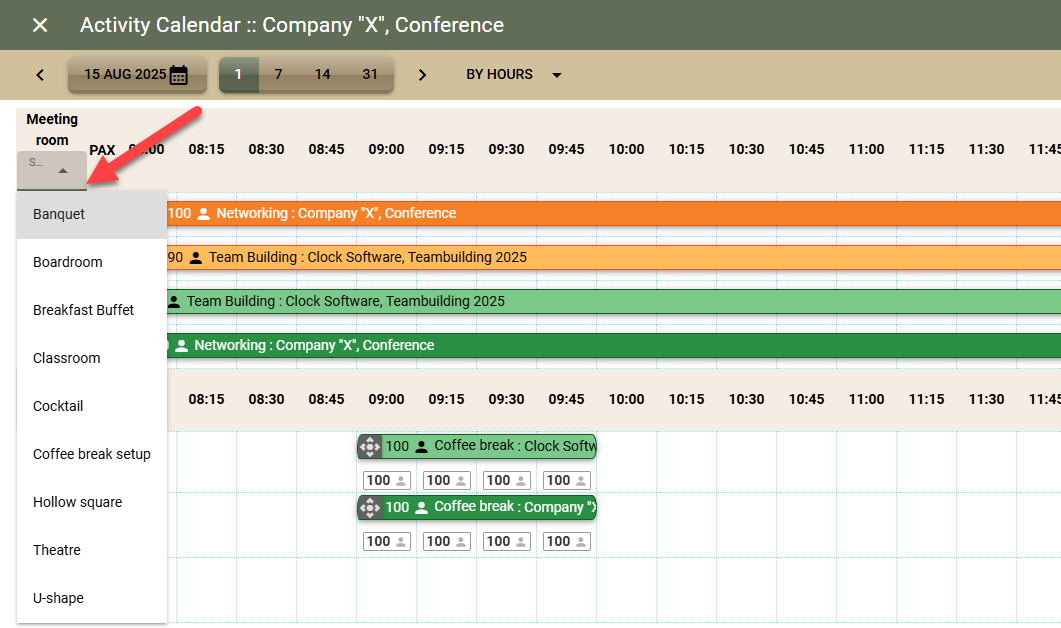Choose Theatre from the setup list
1061x628 pixels.
click(92, 550)
